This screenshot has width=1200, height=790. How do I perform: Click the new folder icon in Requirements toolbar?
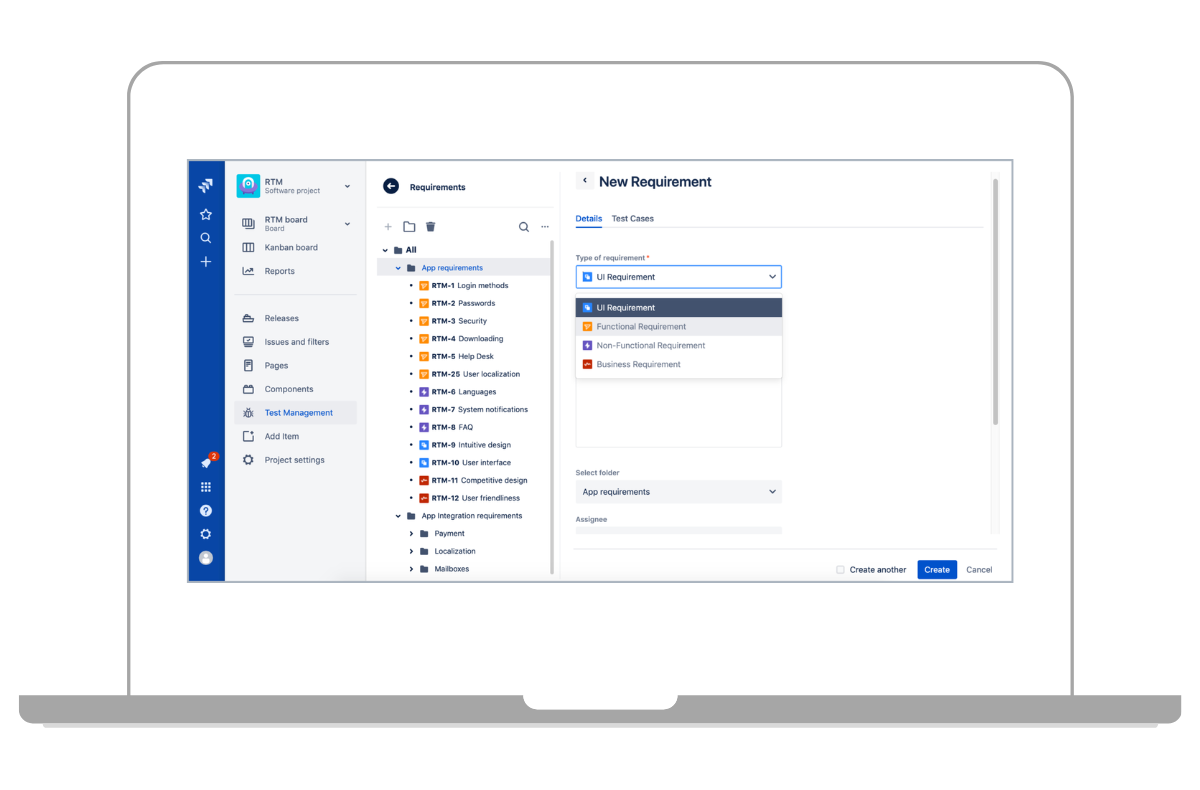pyautogui.click(x=409, y=227)
